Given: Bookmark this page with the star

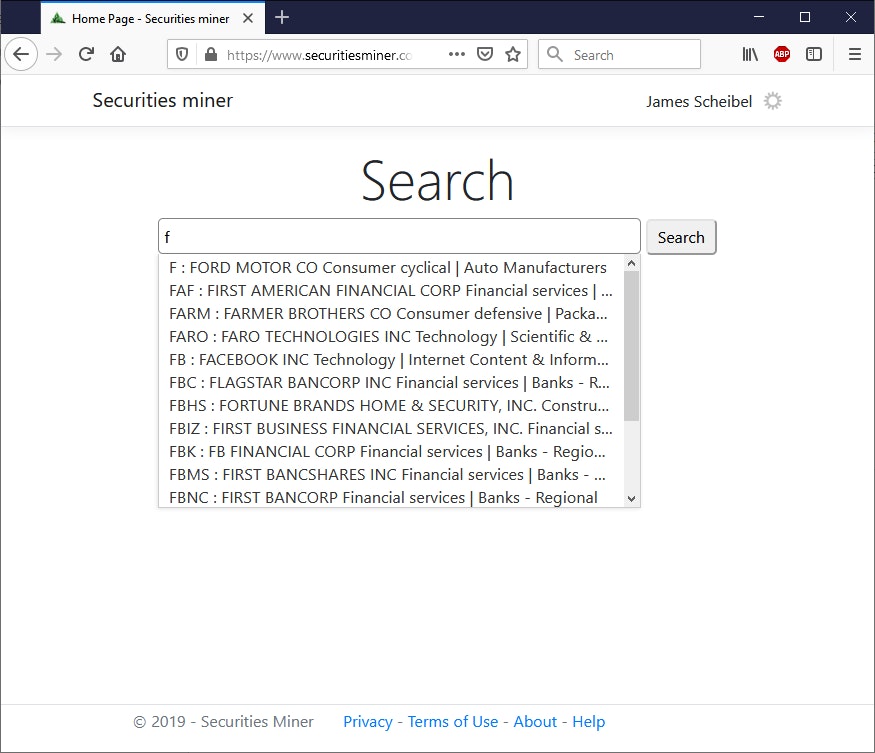Looking at the screenshot, I should tap(513, 54).
